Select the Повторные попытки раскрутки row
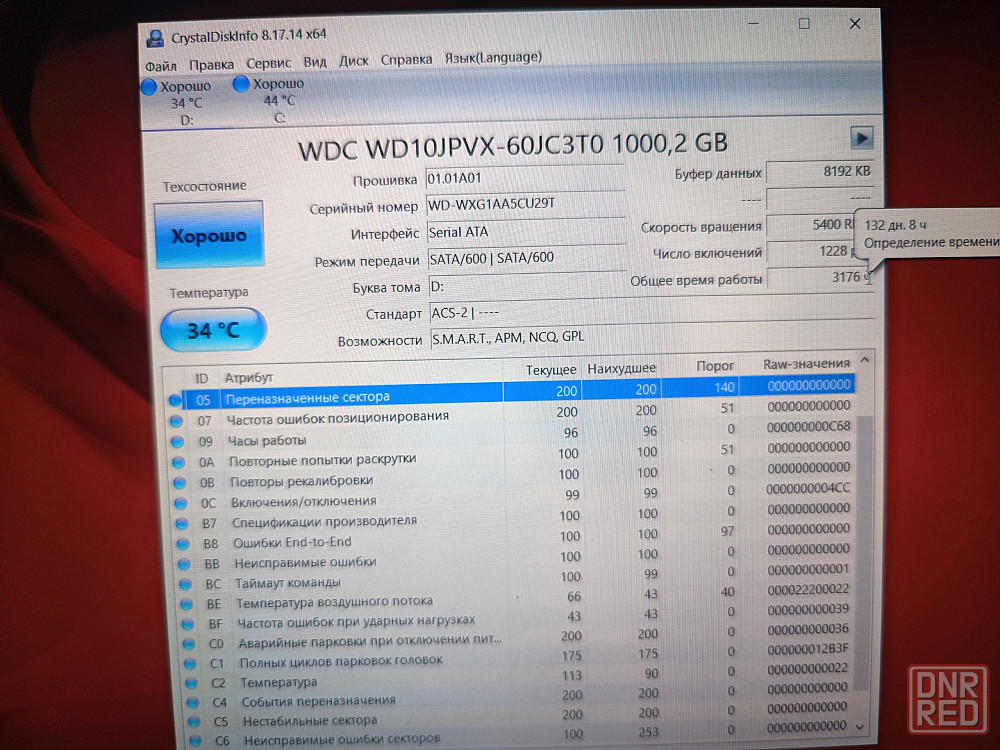Screen dimensions: 1000x750 pyautogui.click(x=511, y=455)
